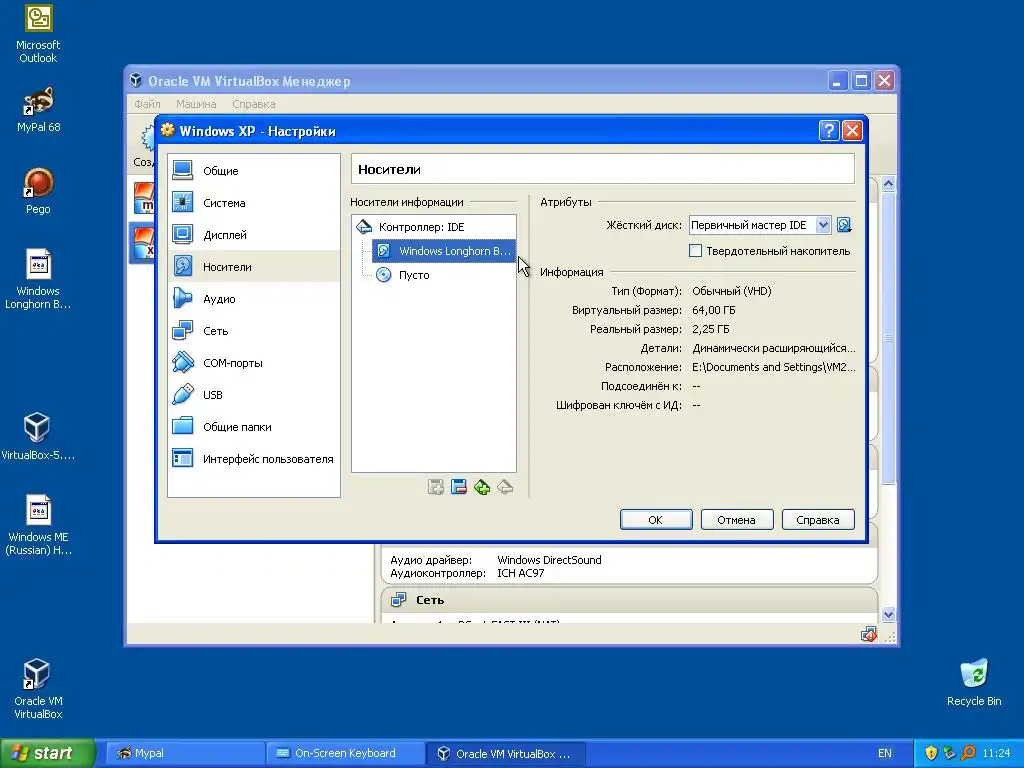Select the Windows Longhorn B… disk entry

tap(443, 251)
